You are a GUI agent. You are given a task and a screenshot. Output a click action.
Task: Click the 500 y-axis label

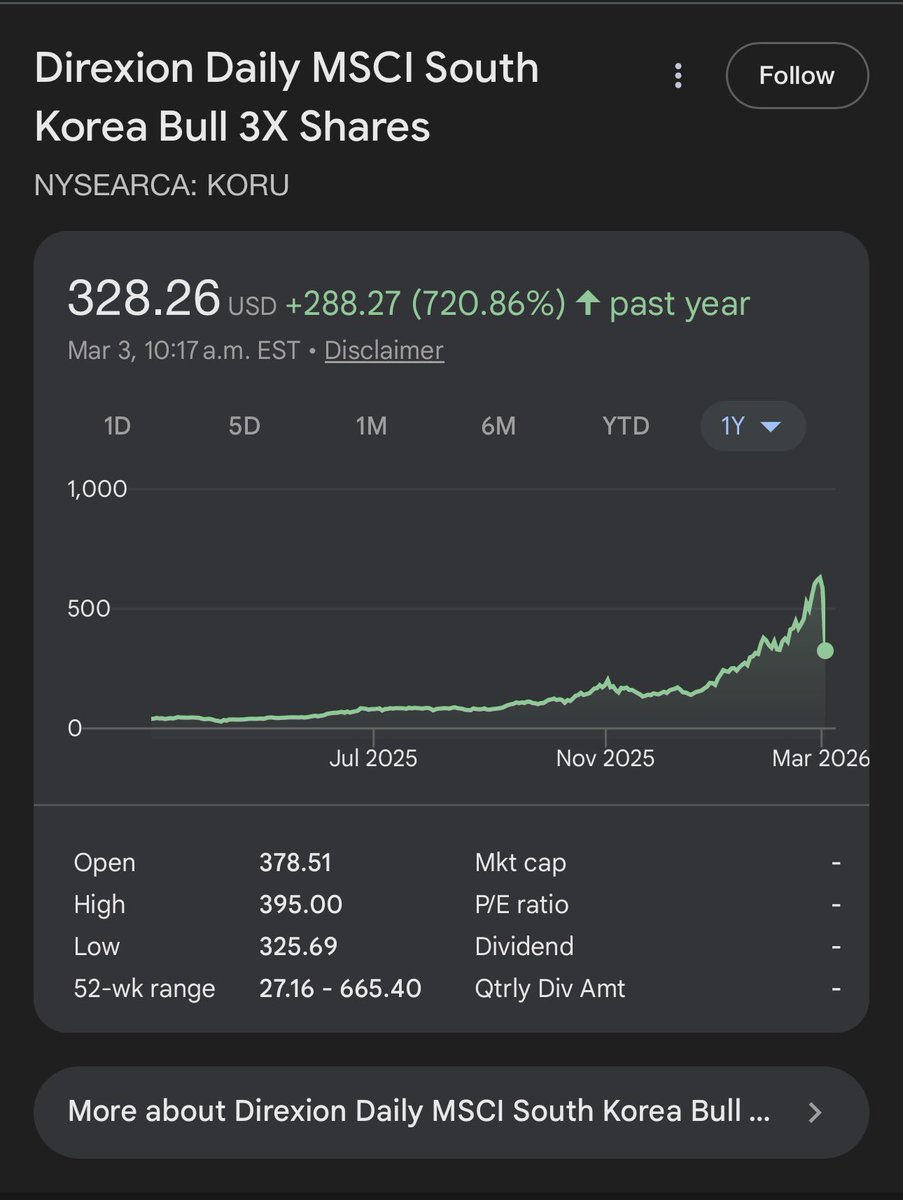(88, 608)
